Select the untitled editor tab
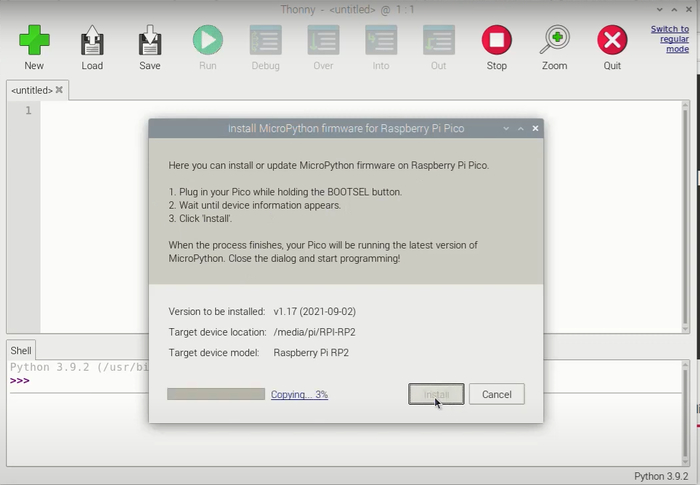Screen dimensions: 700x485 pyautogui.click(x=32, y=90)
